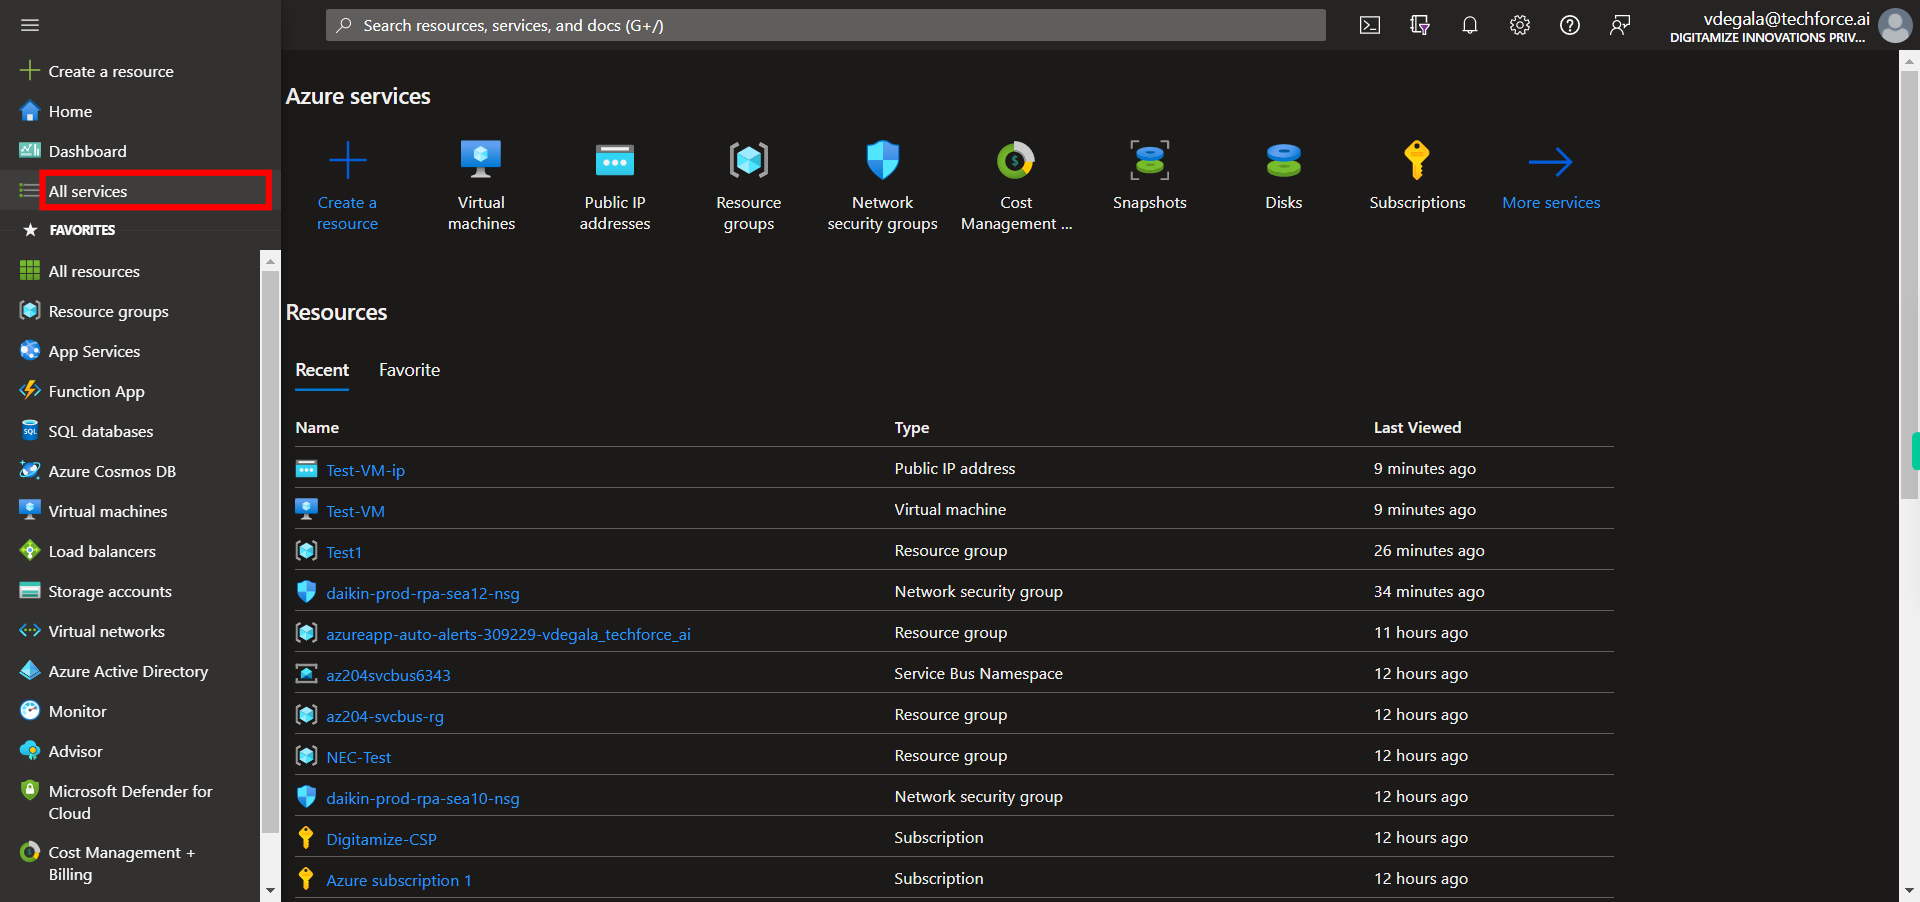Viewport: 1920px width, 902px height.
Task: Open azureapp-auto-alerts-309229 resource group link
Action: click(508, 634)
